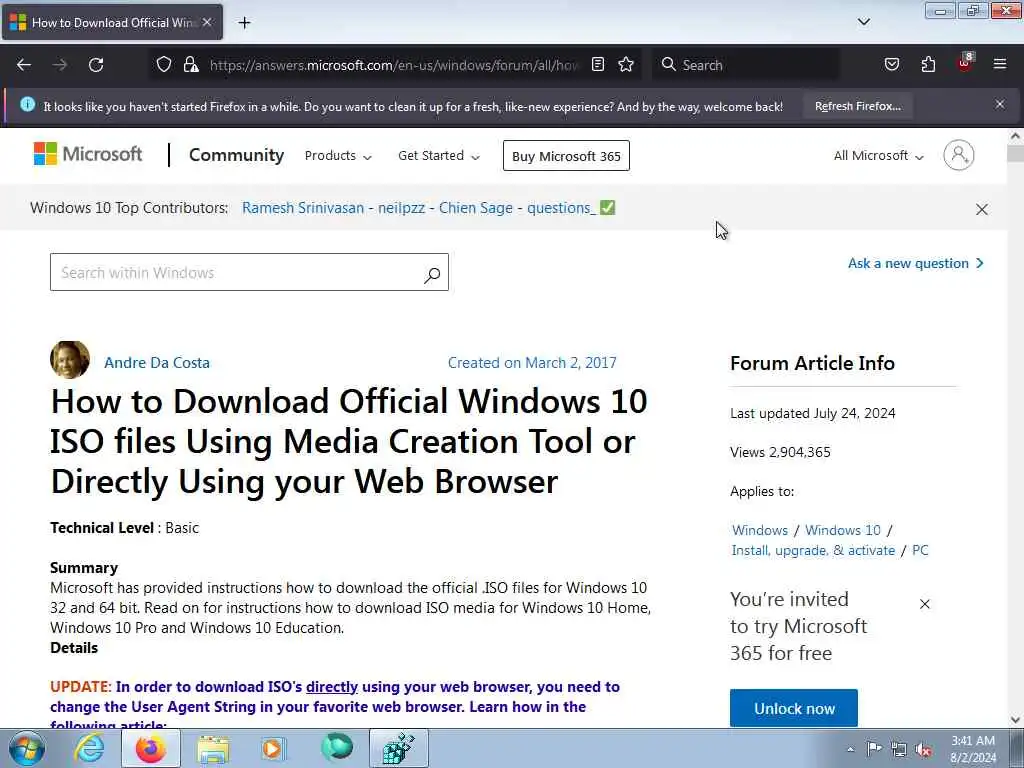Viewport: 1024px width, 768px height.
Task: Open neilpzz contributor profile
Action: [x=402, y=208]
